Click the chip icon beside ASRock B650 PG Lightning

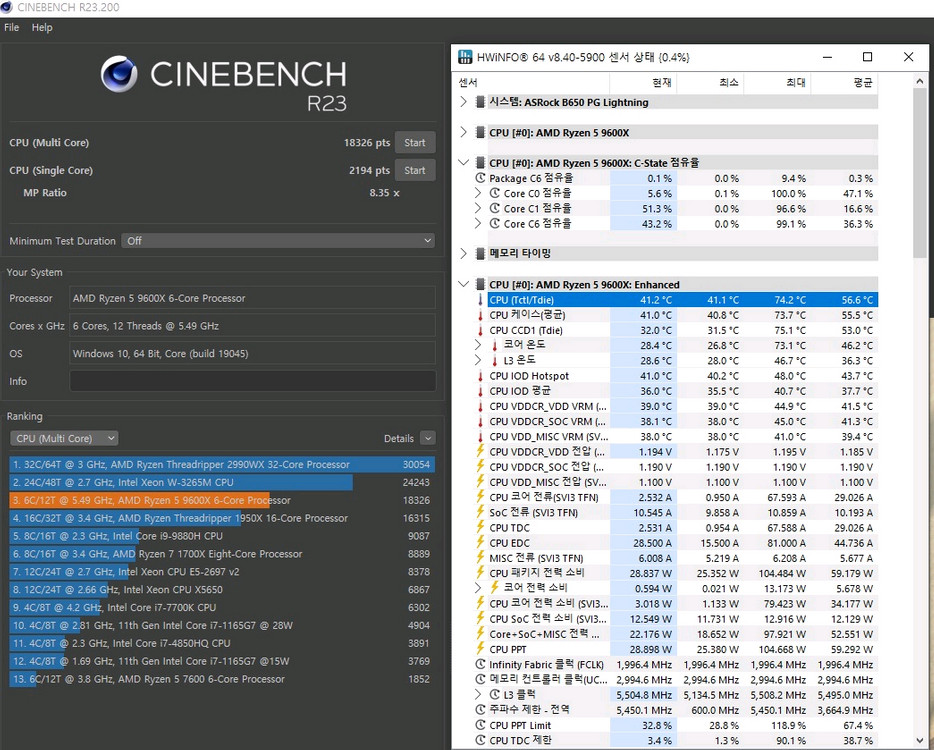[483, 101]
